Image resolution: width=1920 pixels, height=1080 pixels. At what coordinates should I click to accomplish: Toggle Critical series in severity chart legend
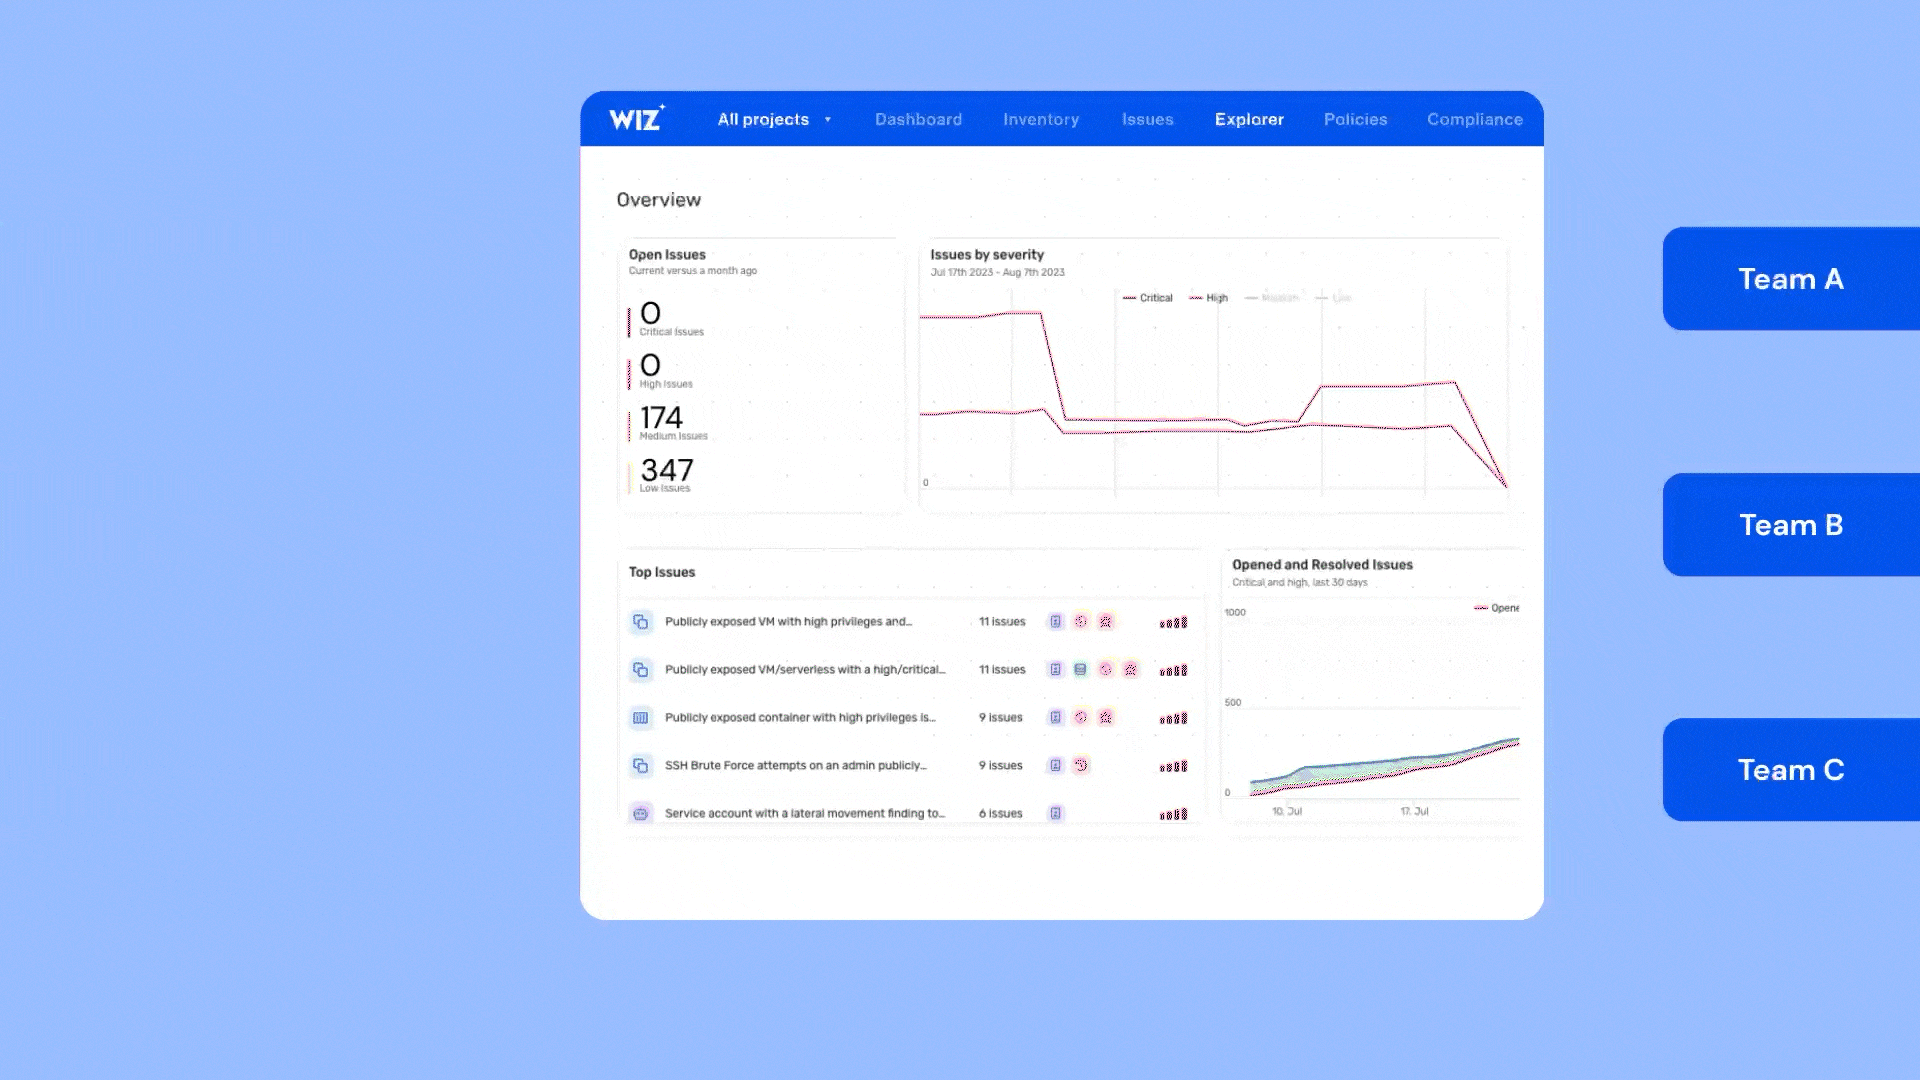[1148, 298]
